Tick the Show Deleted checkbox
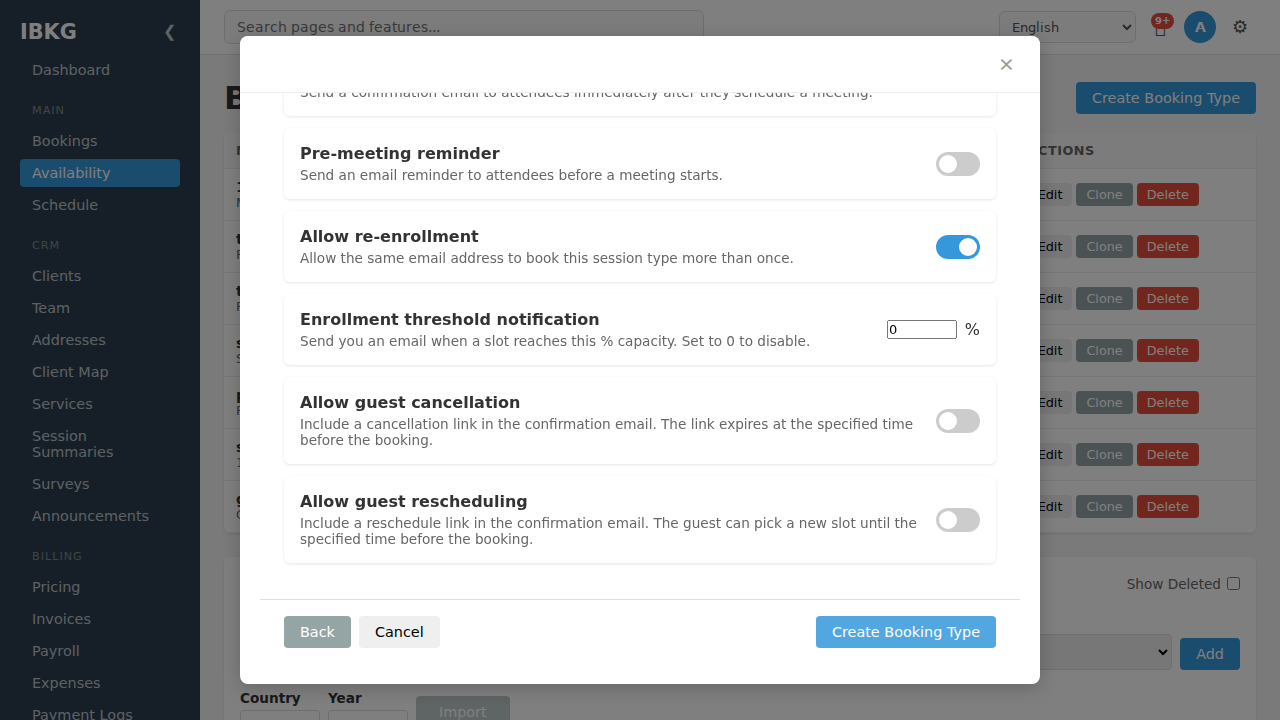Screen dimensions: 1280x720 (x=1233, y=584)
